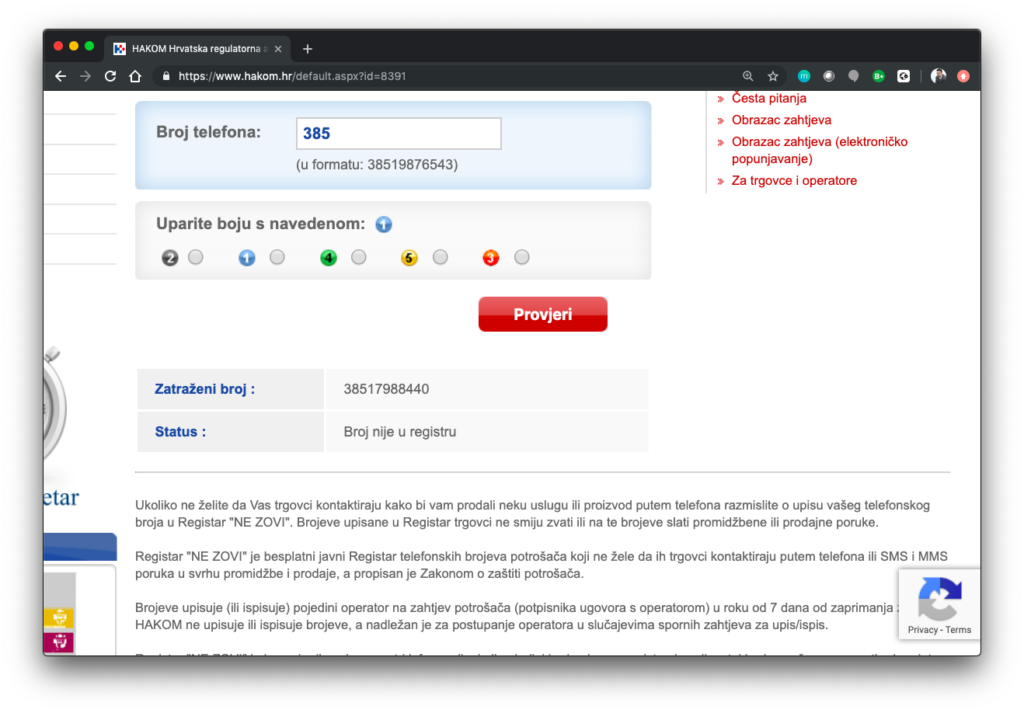Select the radio button next to red 3
Image resolution: width=1024 pixels, height=713 pixels.
coord(522,257)
